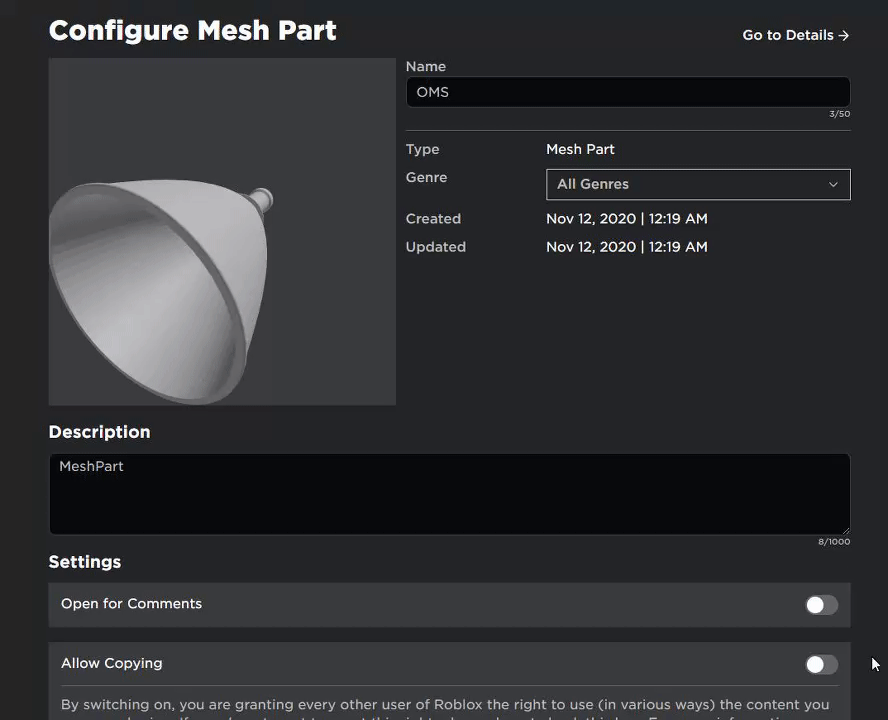Click the Description box resize handle
Screen dimensions: 888x720
click(x=845, y=530)
